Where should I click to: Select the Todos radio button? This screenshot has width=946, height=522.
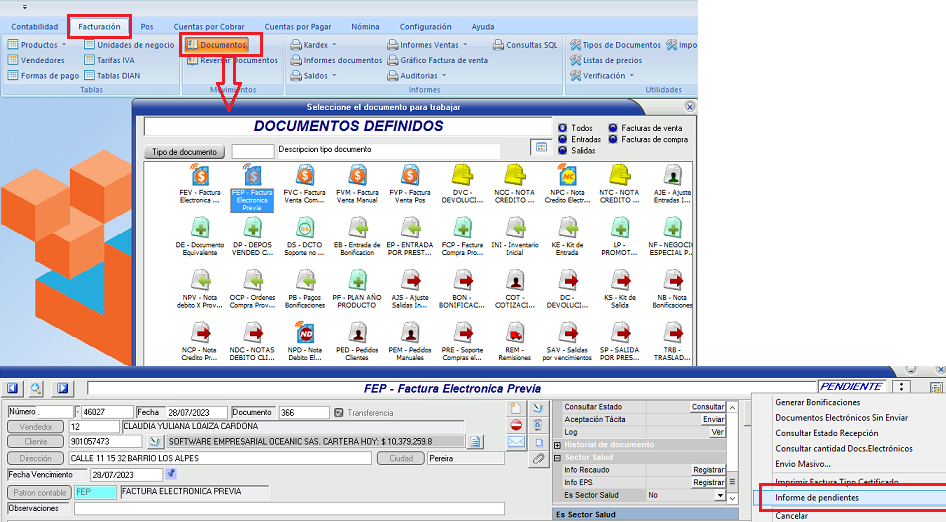[563, 128]
